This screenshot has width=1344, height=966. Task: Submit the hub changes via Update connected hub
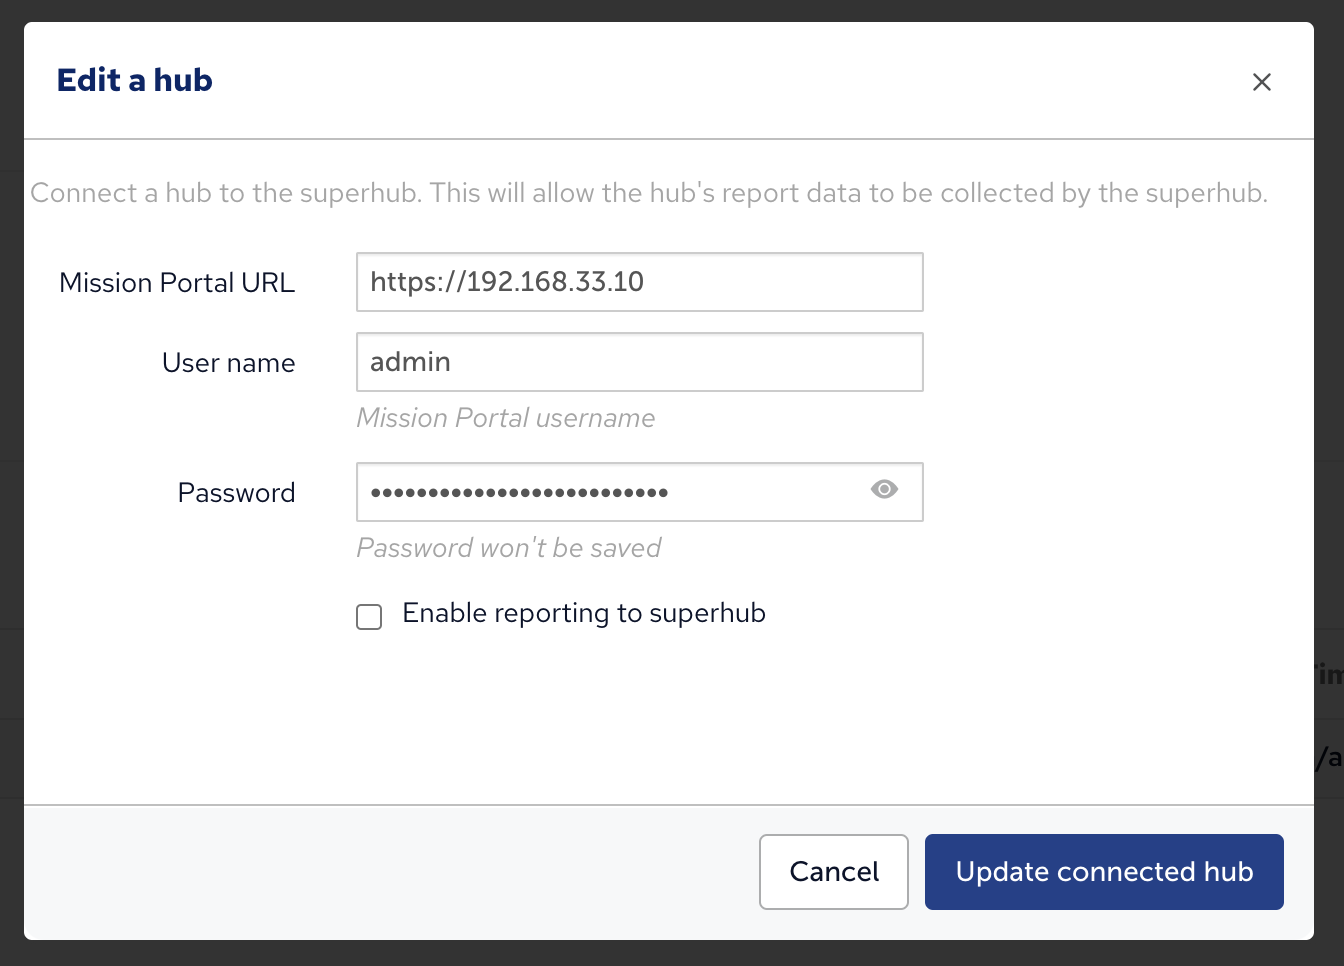click(x=1103, y=871)
